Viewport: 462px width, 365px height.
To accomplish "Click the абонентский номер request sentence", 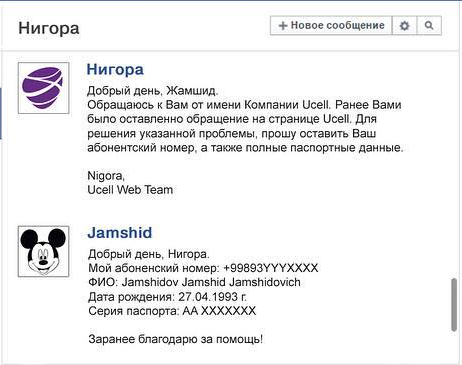I will tap(245, 148).
